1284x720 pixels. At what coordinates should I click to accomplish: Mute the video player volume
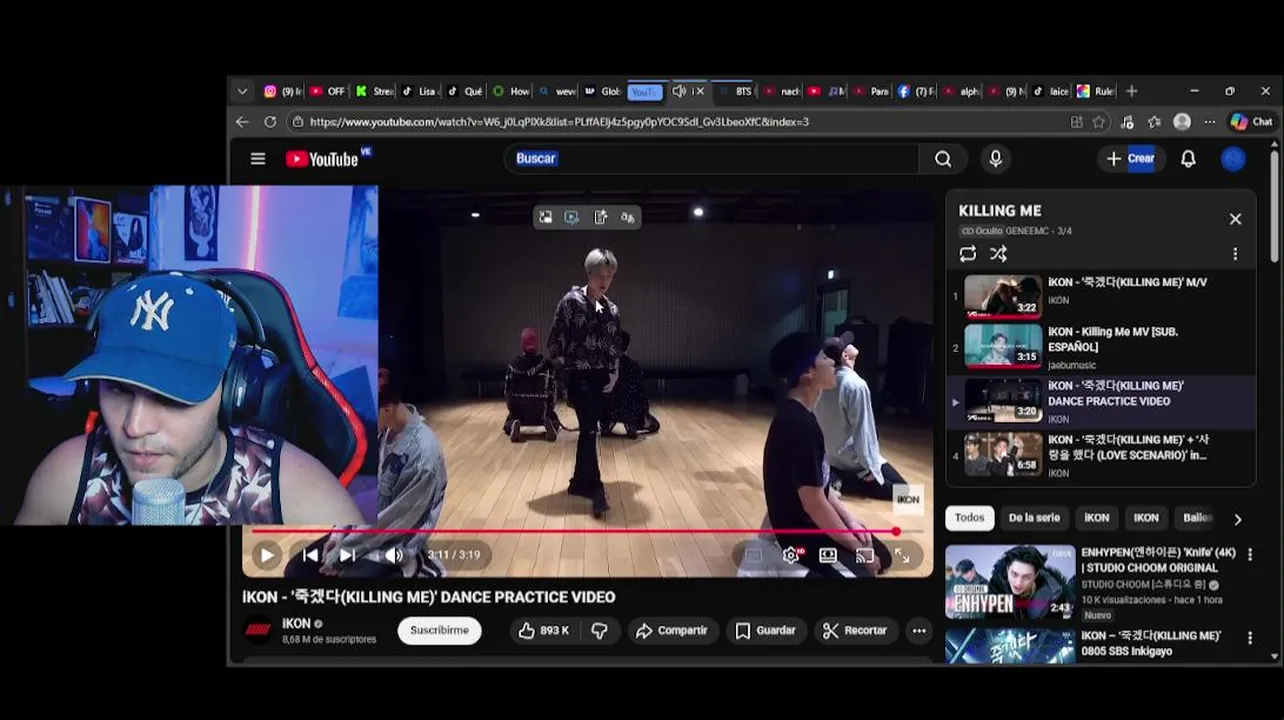[394, 555]
